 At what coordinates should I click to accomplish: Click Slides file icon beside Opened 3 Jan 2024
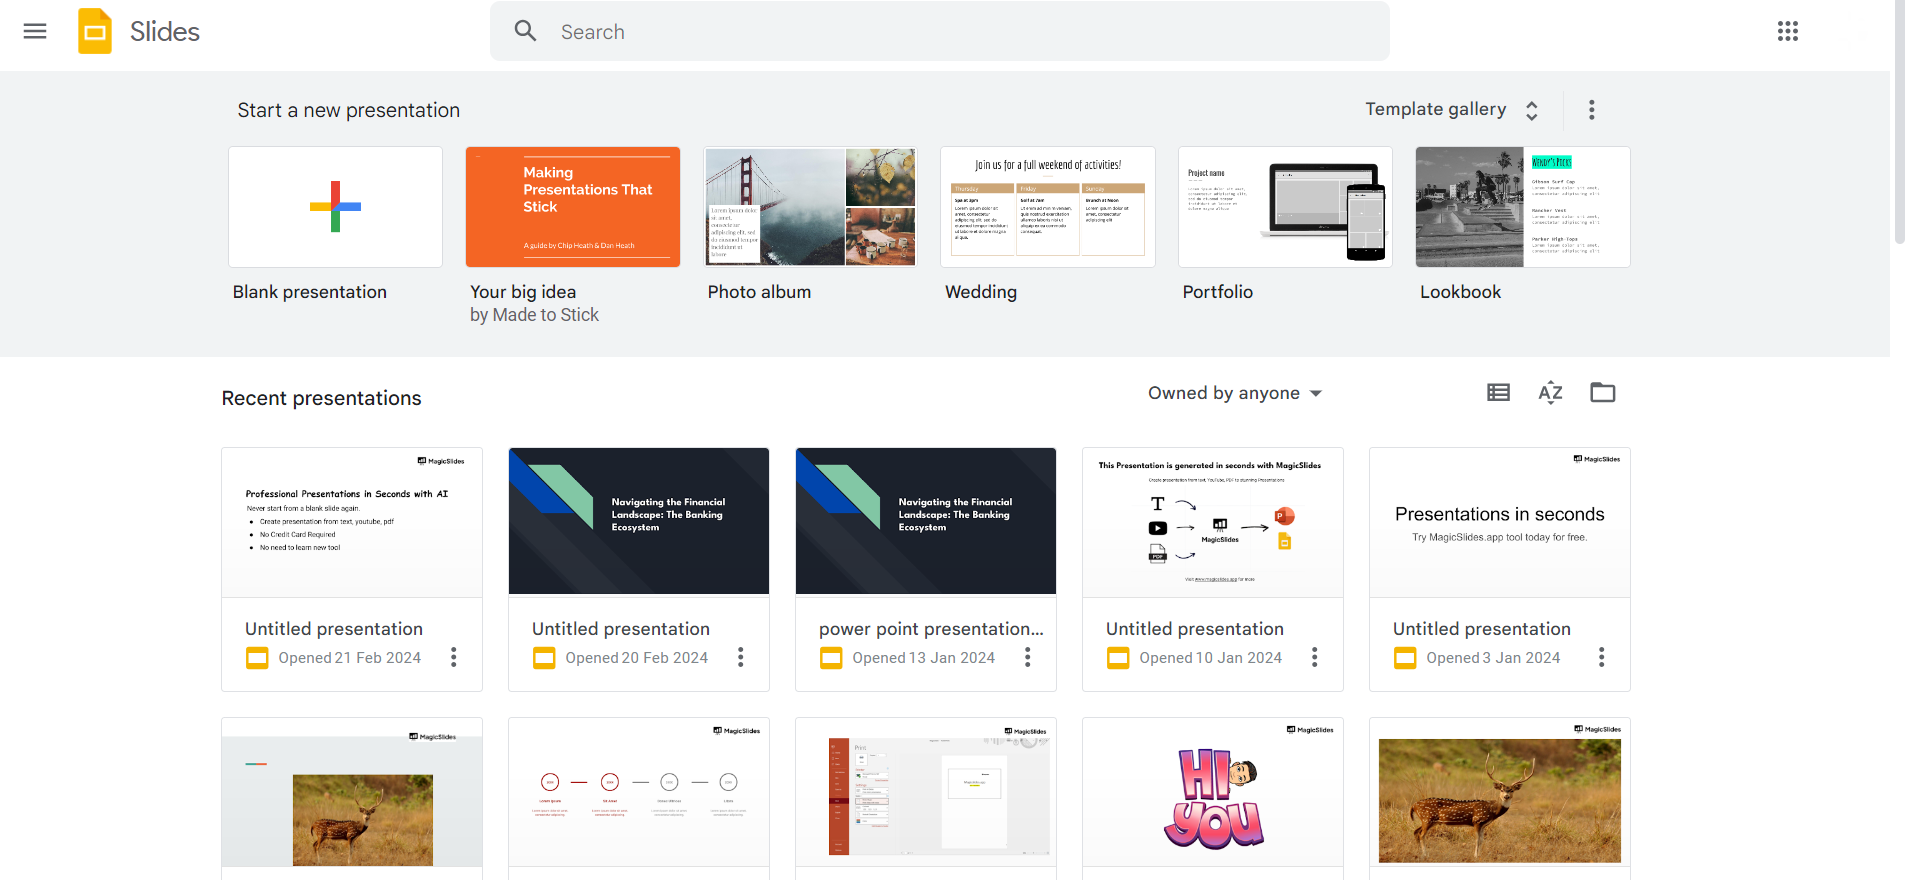click(1405, 658)
